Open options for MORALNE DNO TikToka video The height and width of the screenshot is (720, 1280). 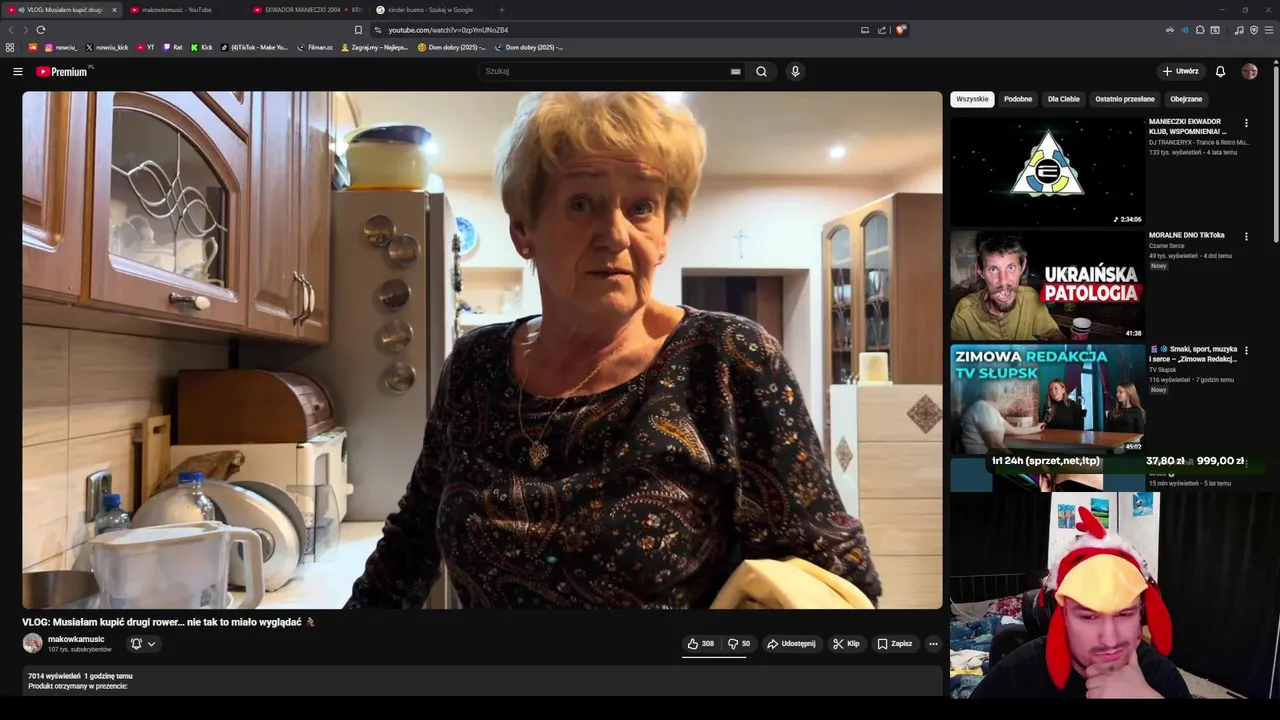(x=1246, y=237)
